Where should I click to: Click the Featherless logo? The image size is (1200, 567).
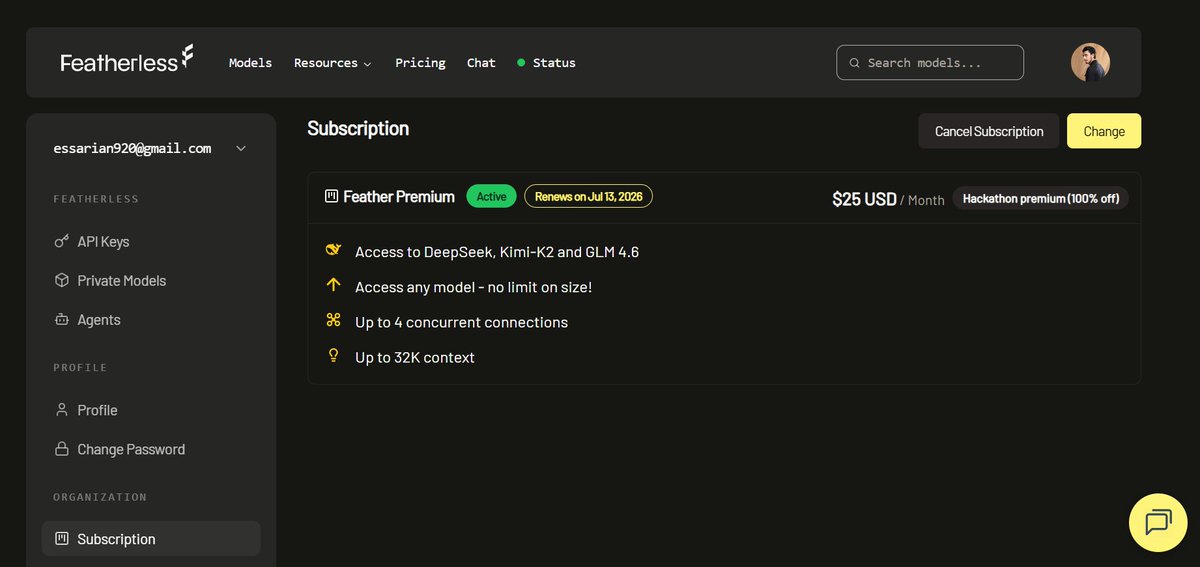point(127,60)
